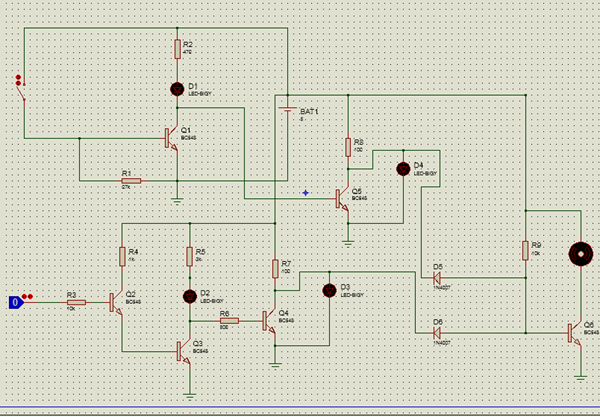The image size is (600, 417).
Task: Click the motor component symbol
Action: pyautogui.click(x=581, y=254)
